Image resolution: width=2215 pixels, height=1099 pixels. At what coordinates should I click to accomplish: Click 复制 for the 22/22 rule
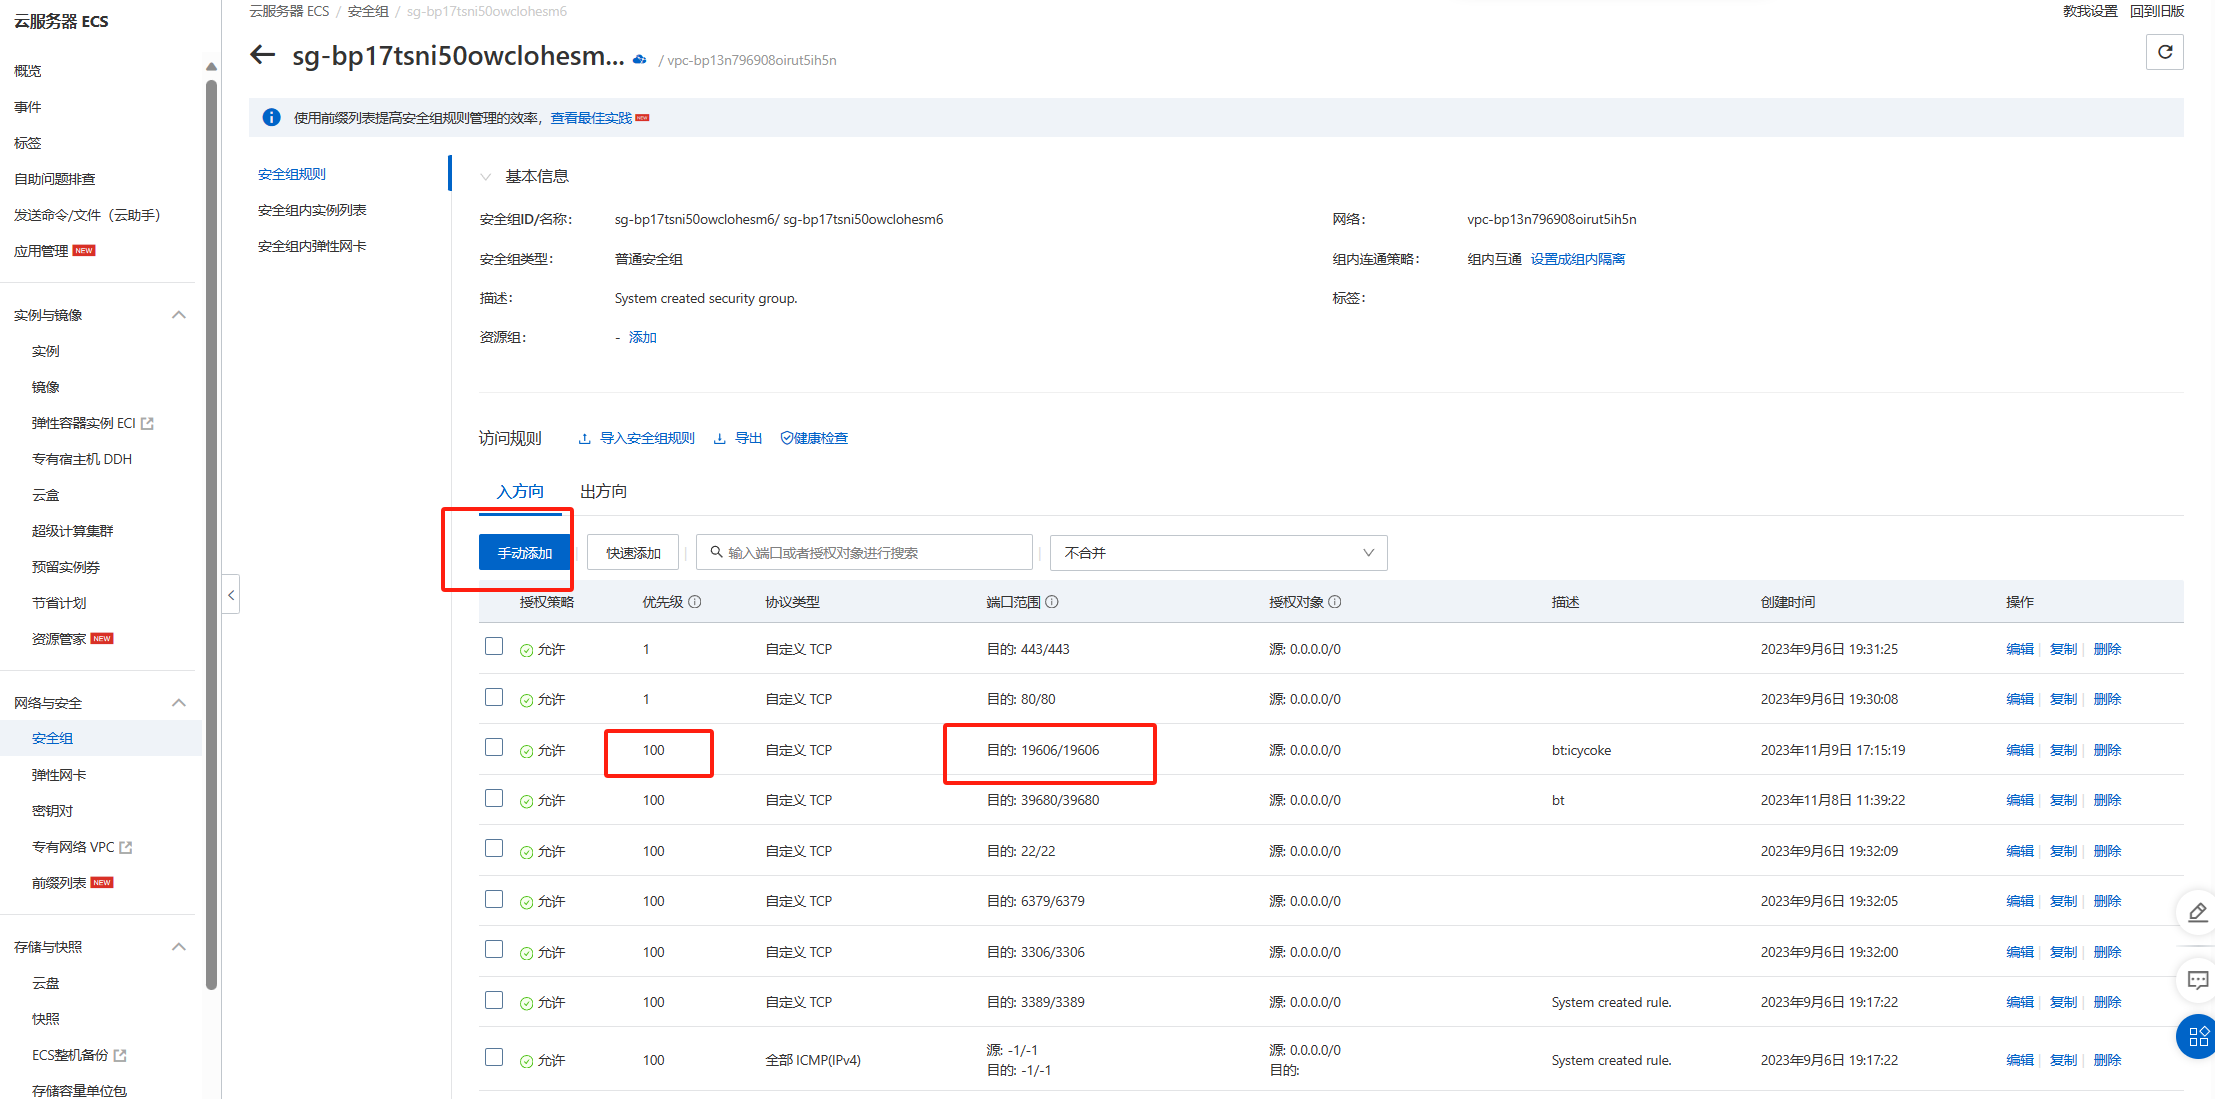point(2063,851)
